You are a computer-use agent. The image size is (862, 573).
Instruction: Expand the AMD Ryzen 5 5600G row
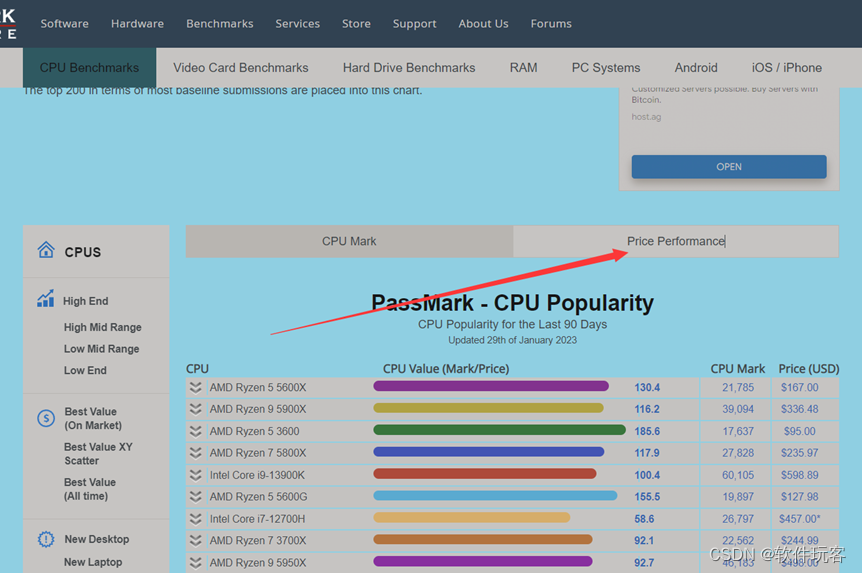[196, 497]
